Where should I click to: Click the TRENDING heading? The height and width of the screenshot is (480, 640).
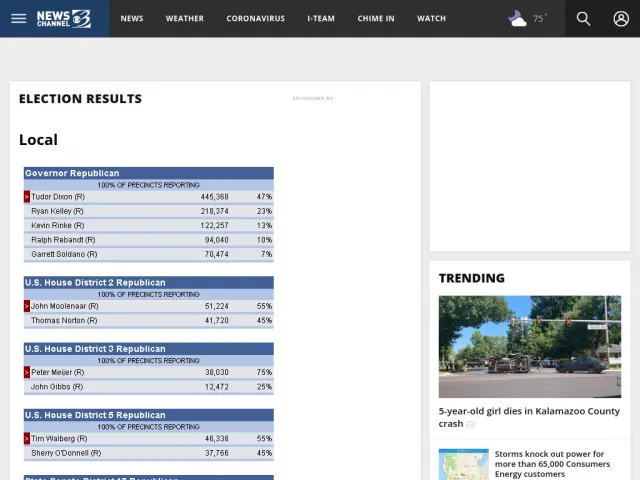(x=472, y=278)
